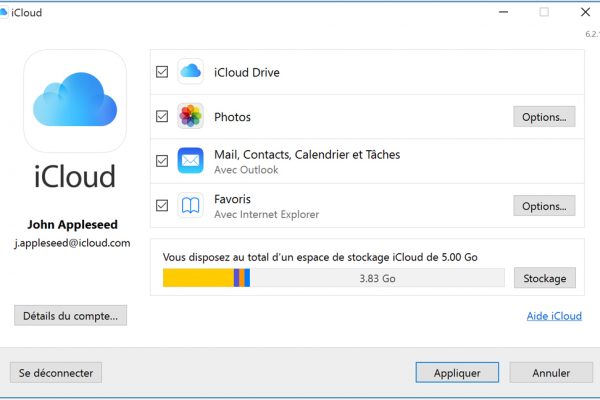Viewport: 600px width, 400px height.
Task: Click the Favoris bookmarks book icon
Action: point(191,206)
